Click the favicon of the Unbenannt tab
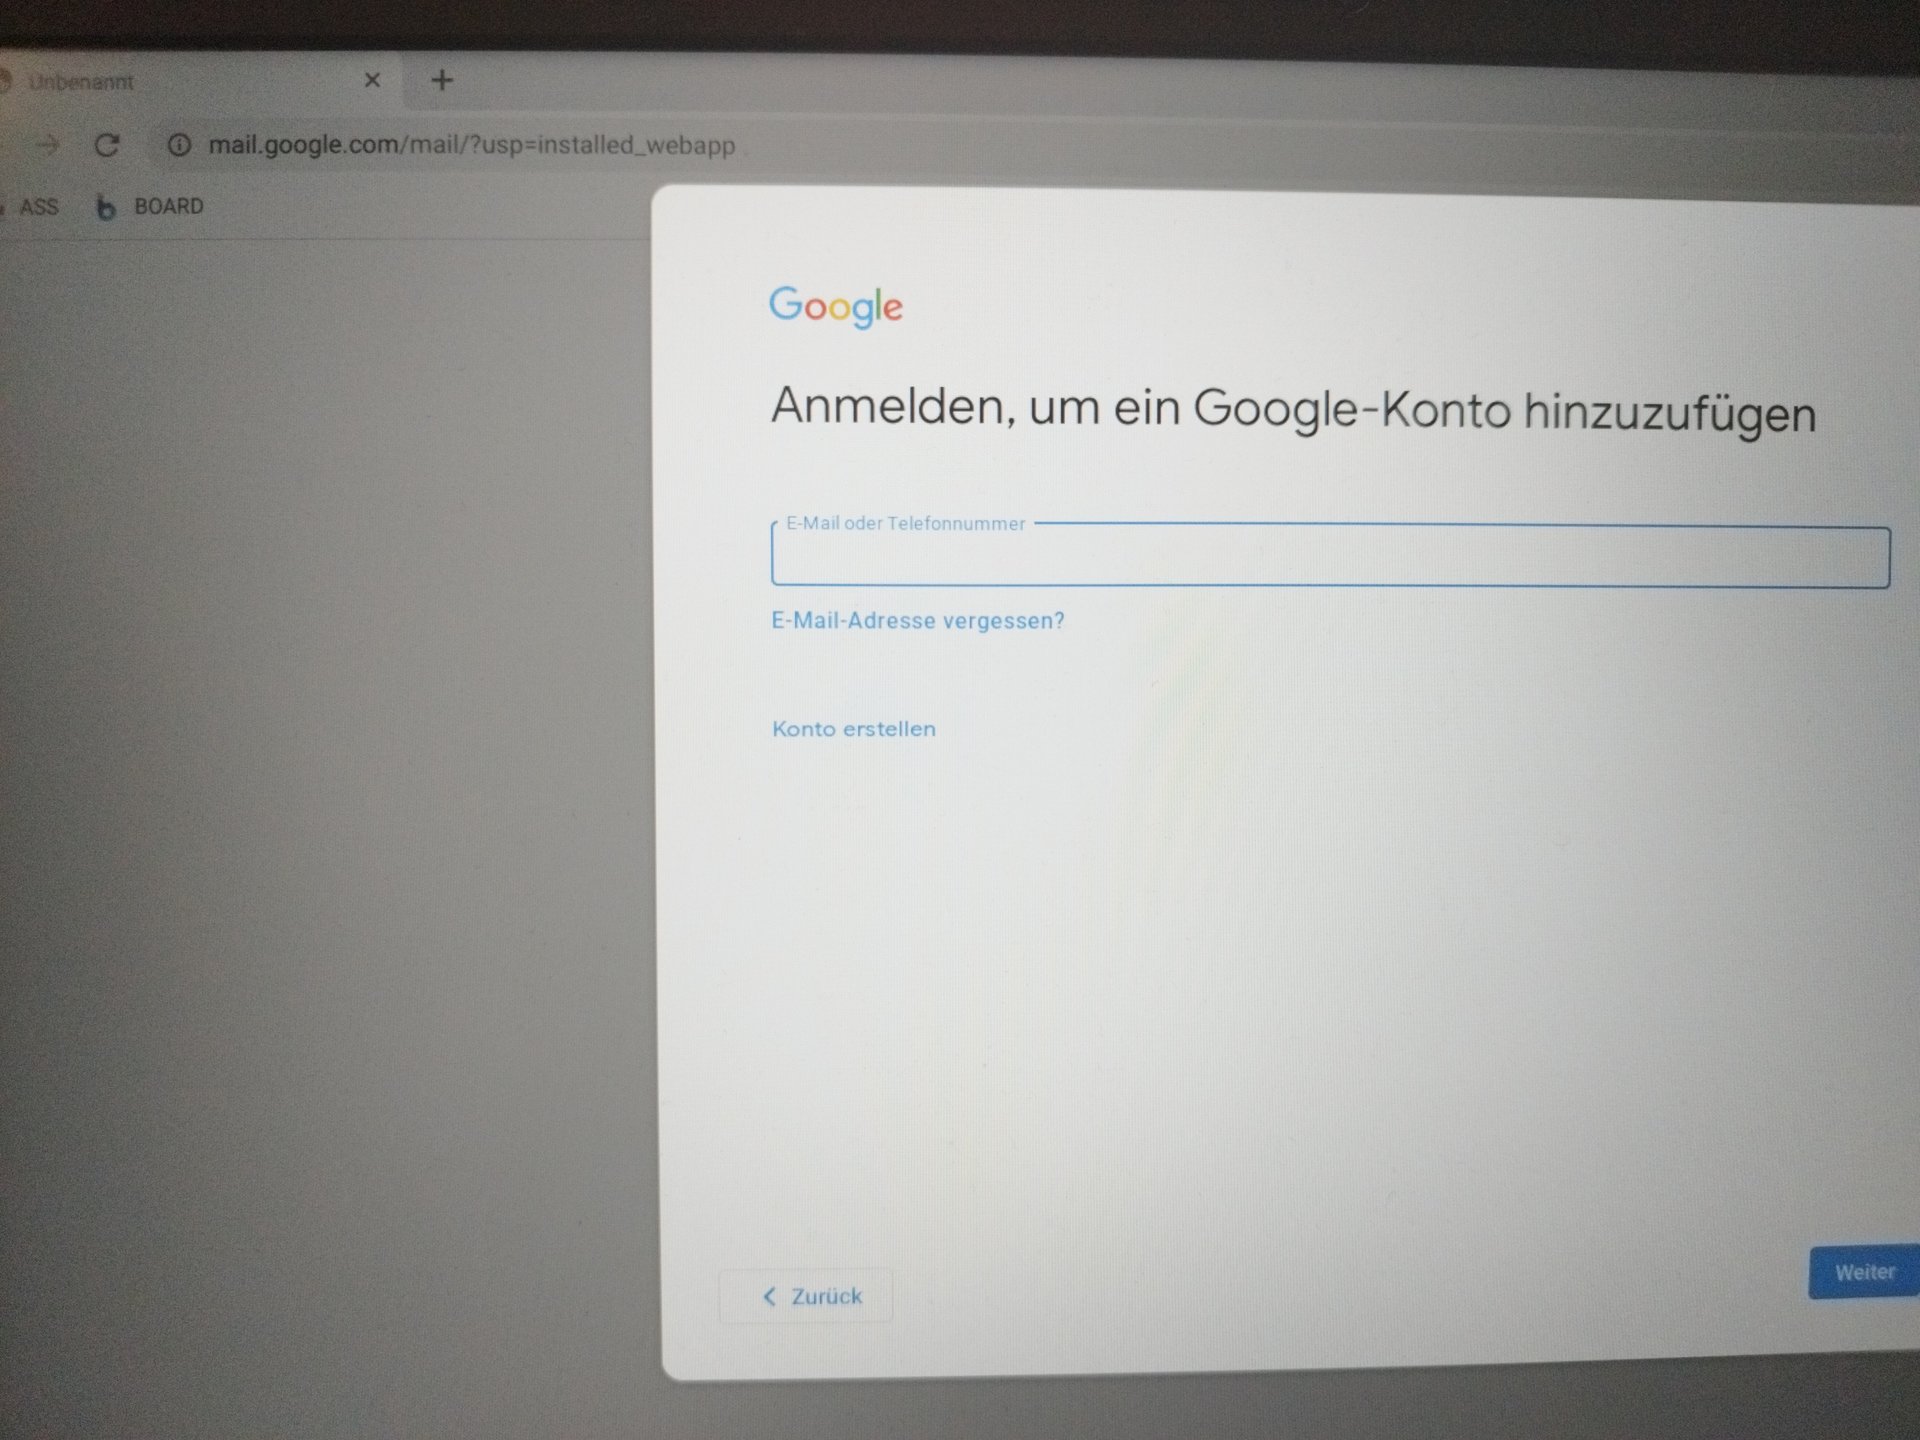Image resolution: width=1920 pixels, height=1440 pixels. coord(5,82)
